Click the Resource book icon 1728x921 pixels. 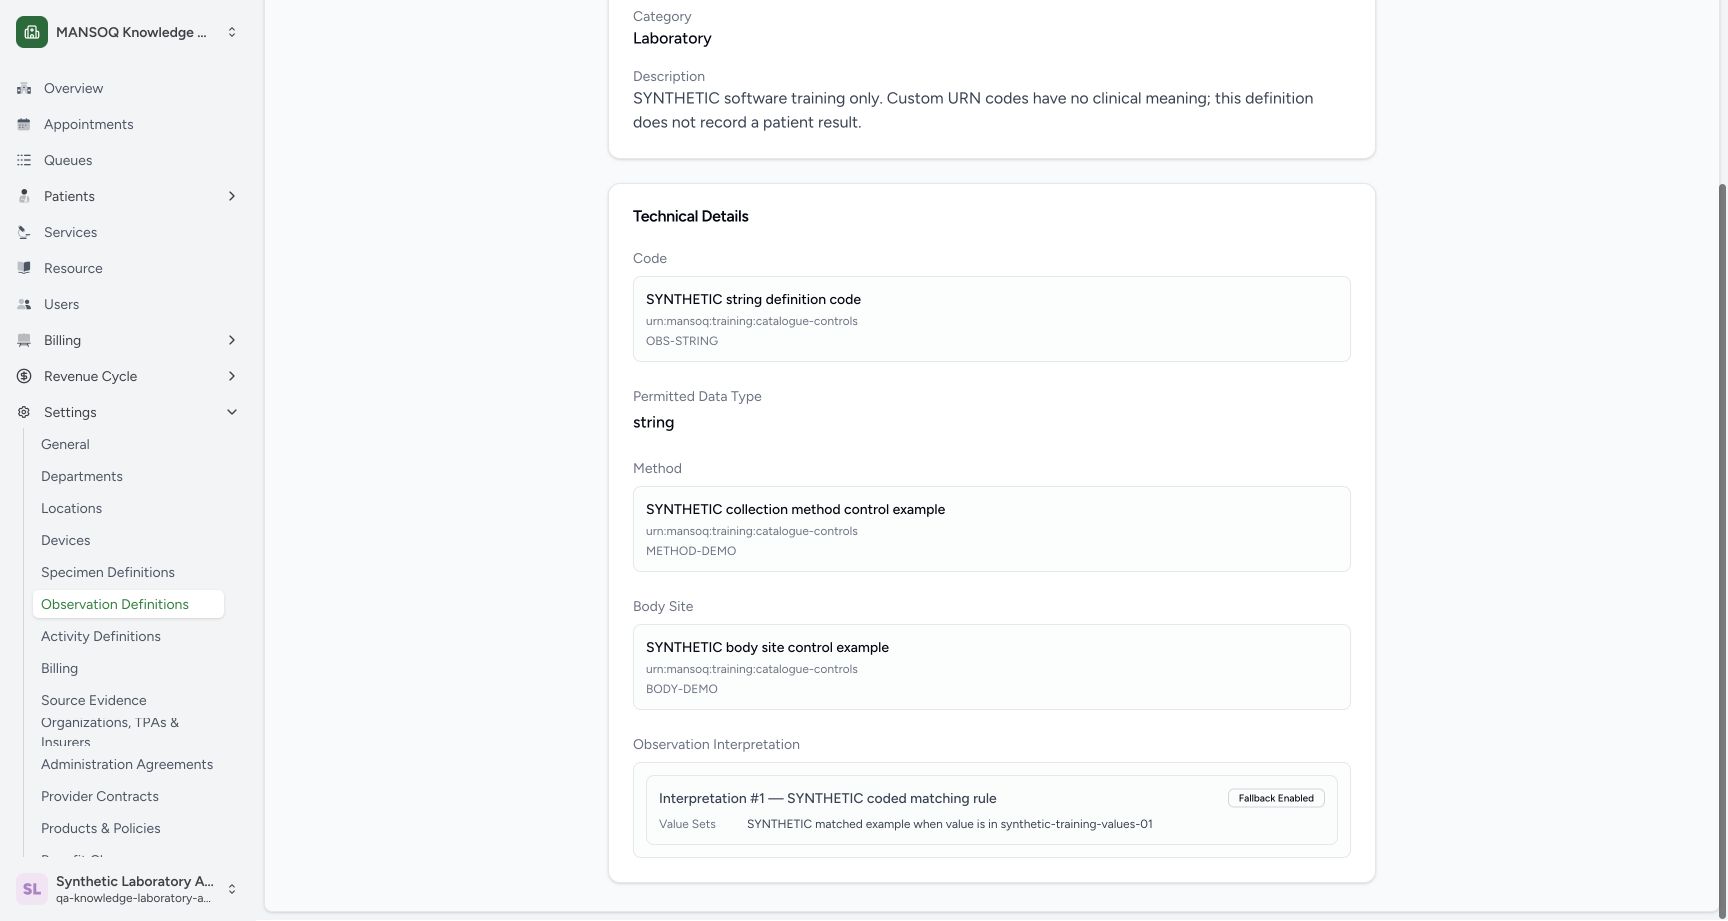click(x=24, y=268)
